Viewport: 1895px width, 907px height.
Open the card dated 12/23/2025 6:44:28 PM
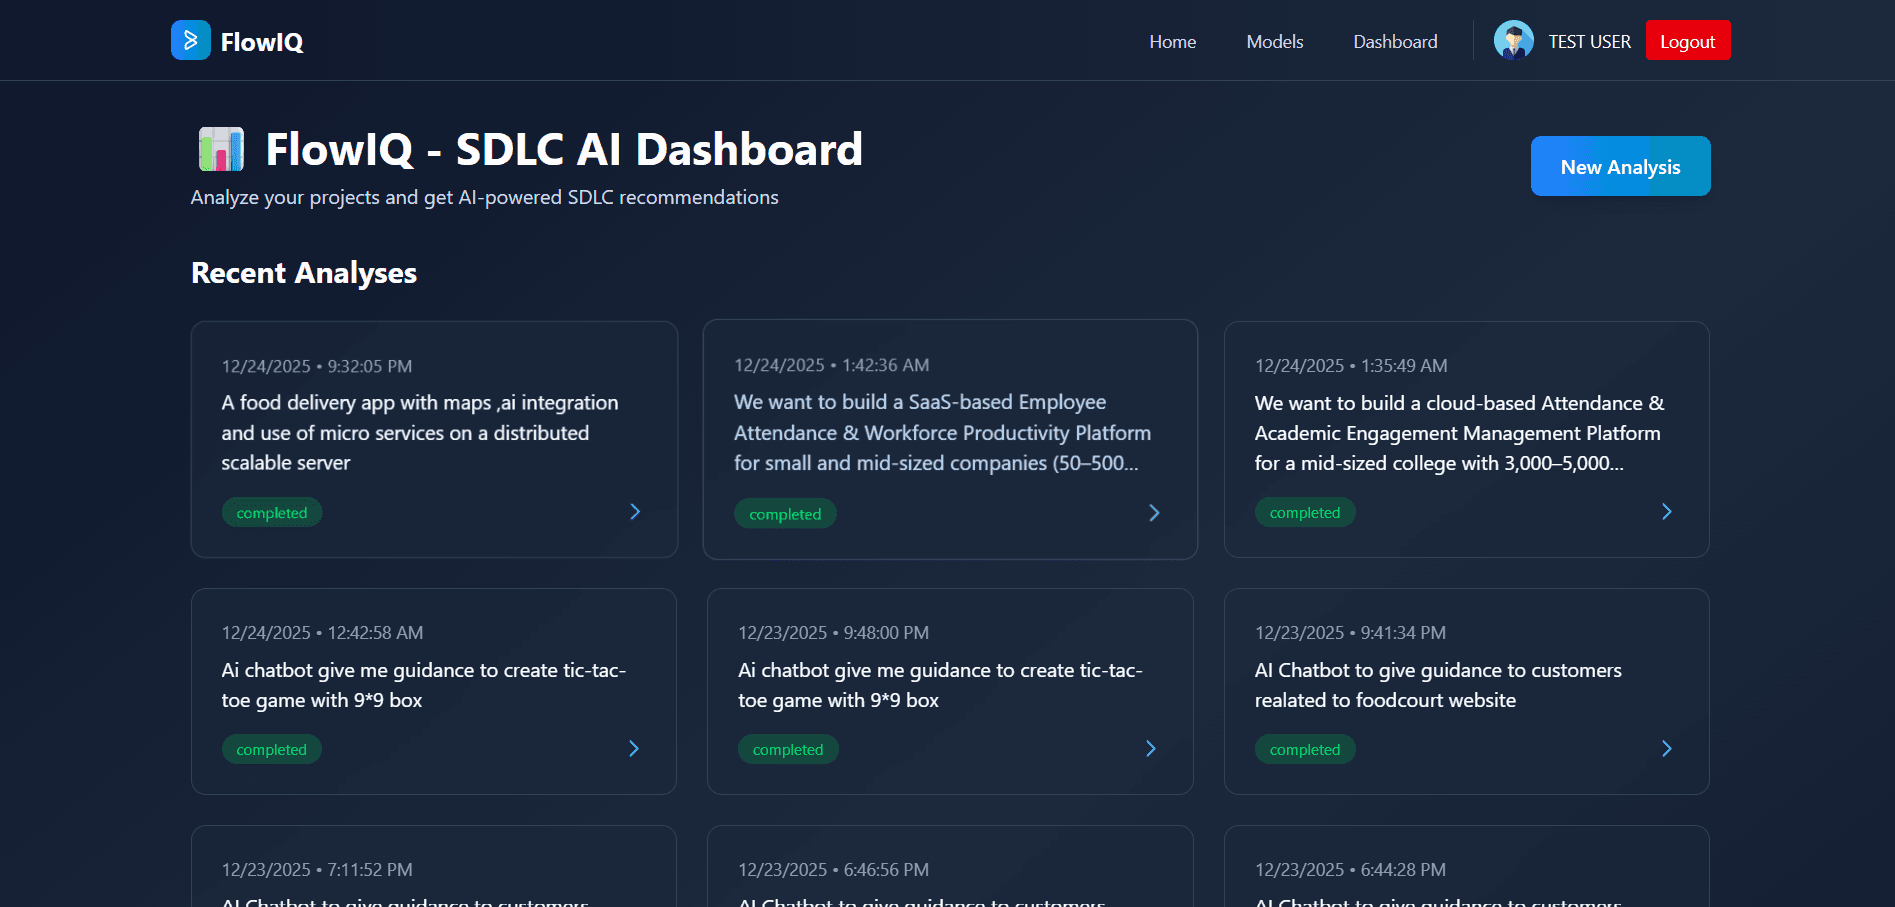(1467, 866)
